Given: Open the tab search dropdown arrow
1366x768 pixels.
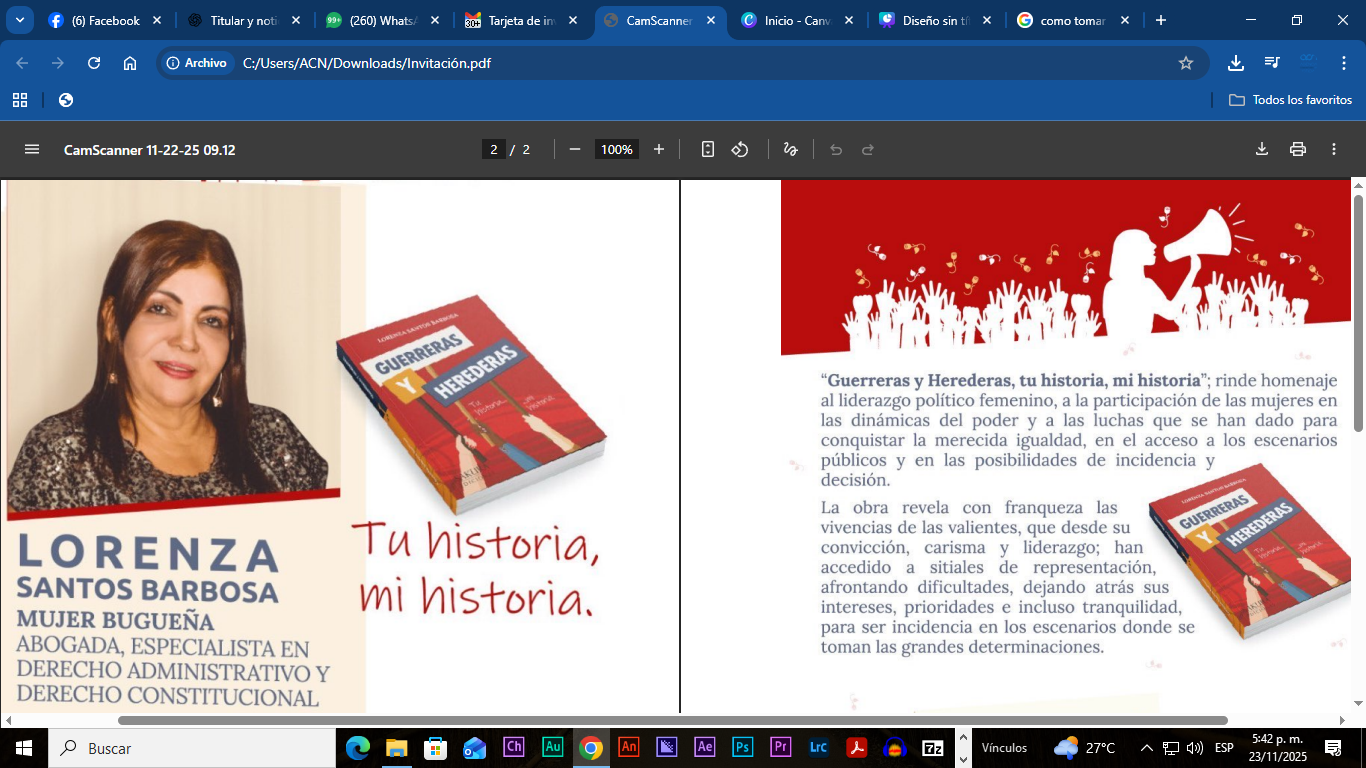Looking at the screenshot, I should (20, 20).
